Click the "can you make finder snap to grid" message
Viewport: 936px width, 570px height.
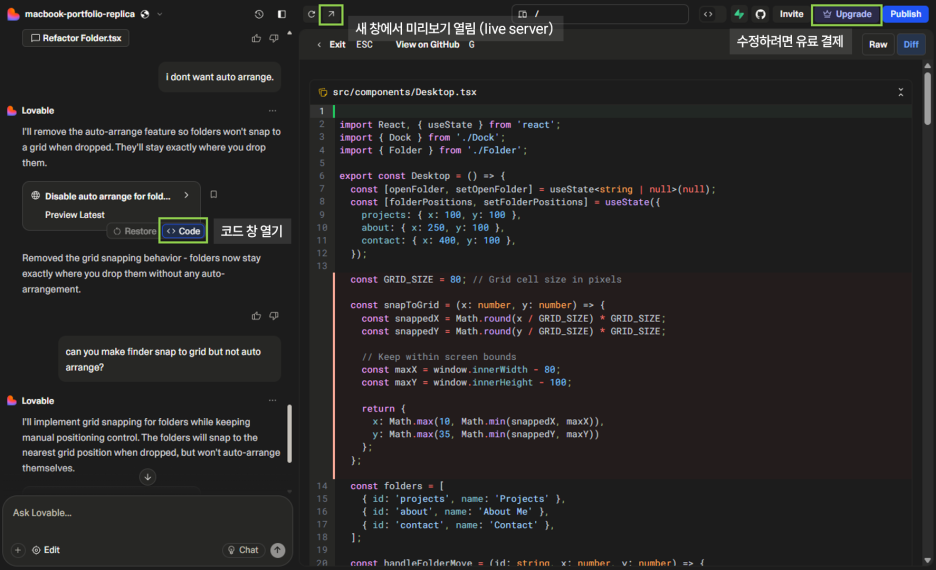click(x=170, y=359)
